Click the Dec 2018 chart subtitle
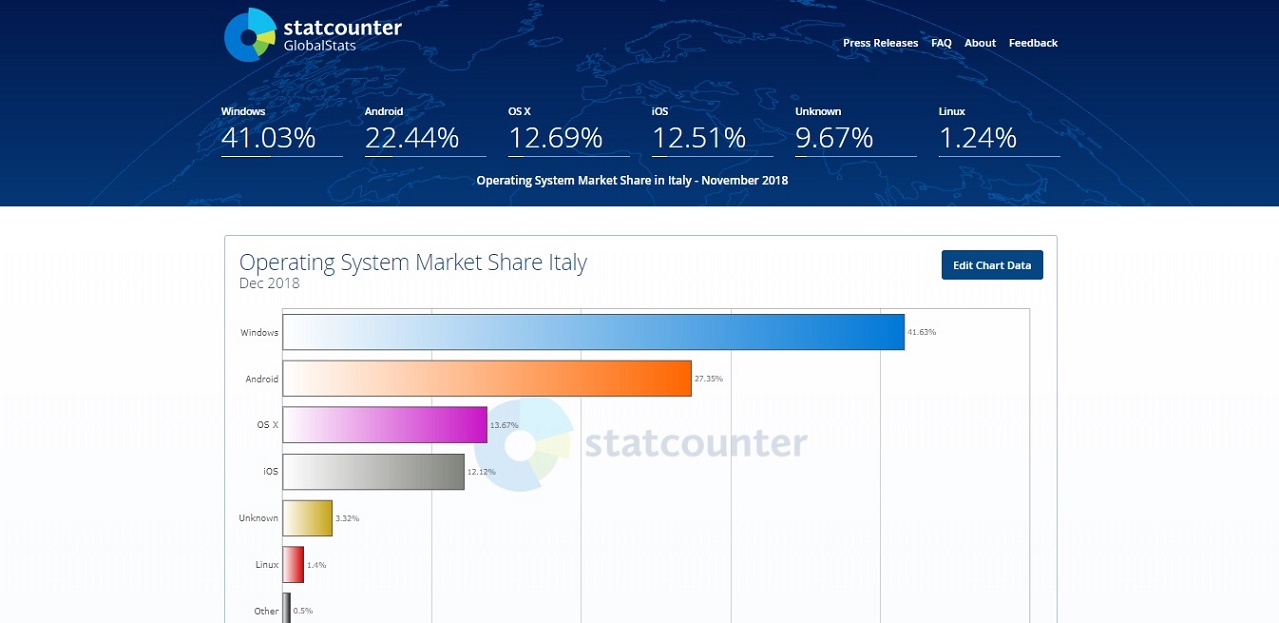This screenshot has height=623, width=1279. point(269,283)
